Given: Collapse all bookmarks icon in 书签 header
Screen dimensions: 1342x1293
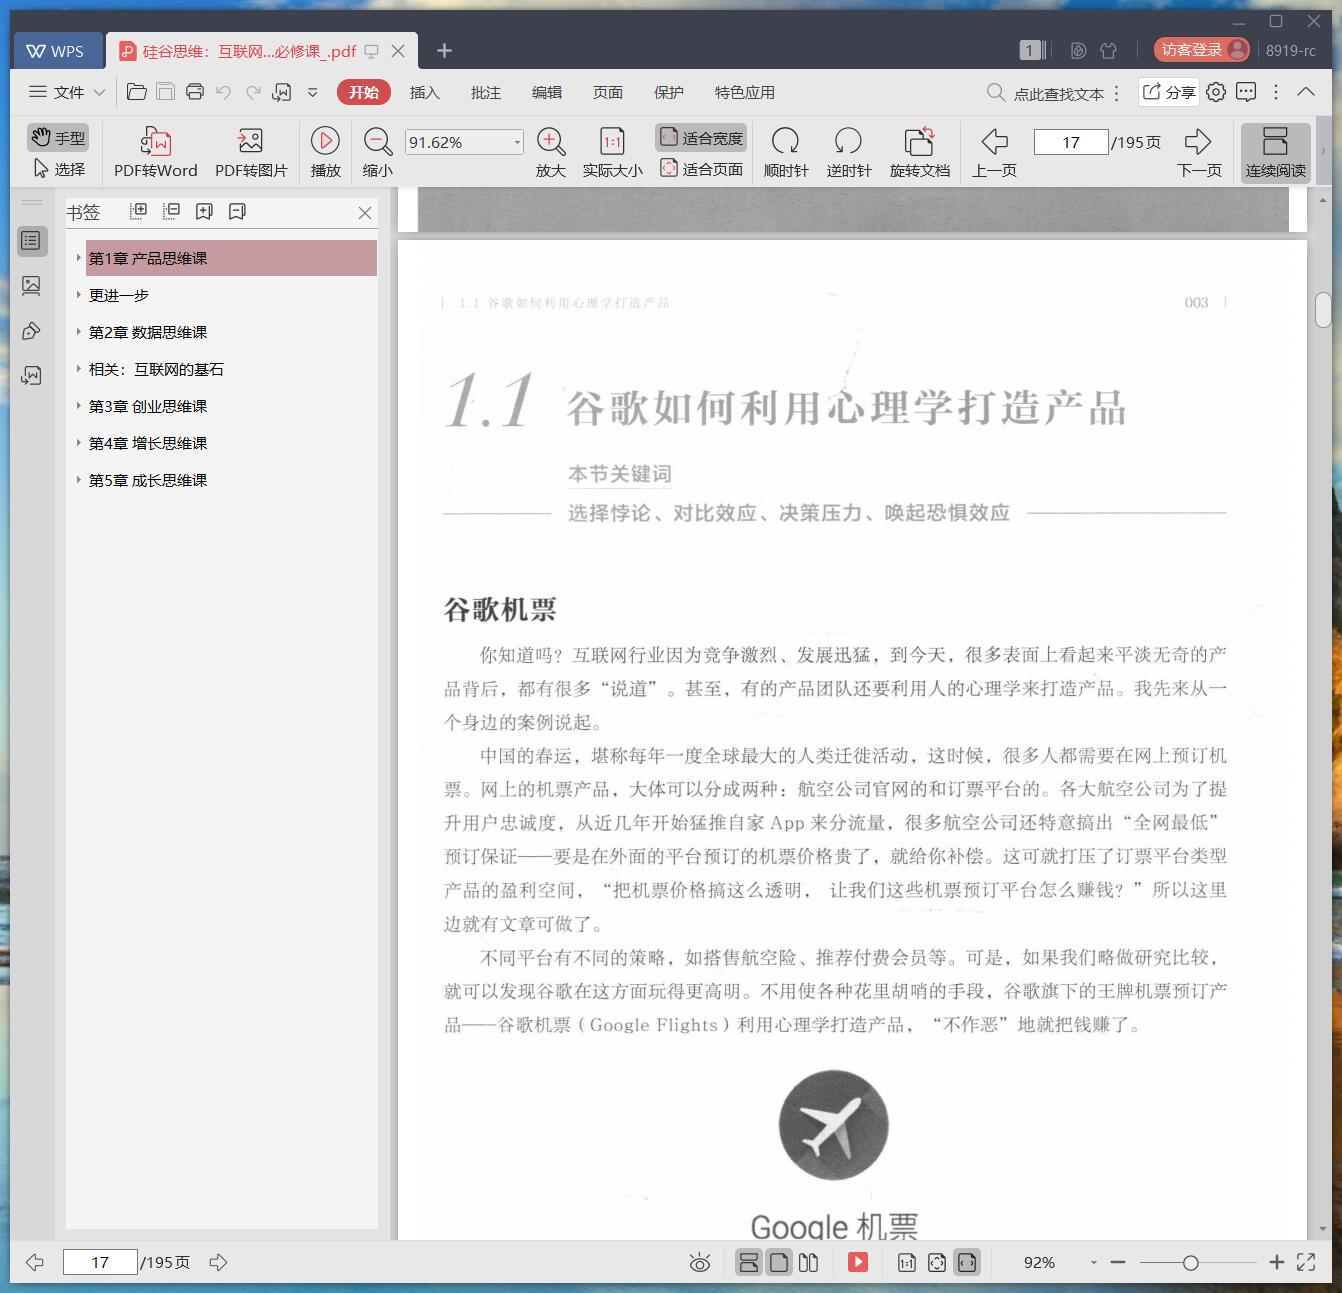Looking at the screenshot, I should (x=172, y=211).
